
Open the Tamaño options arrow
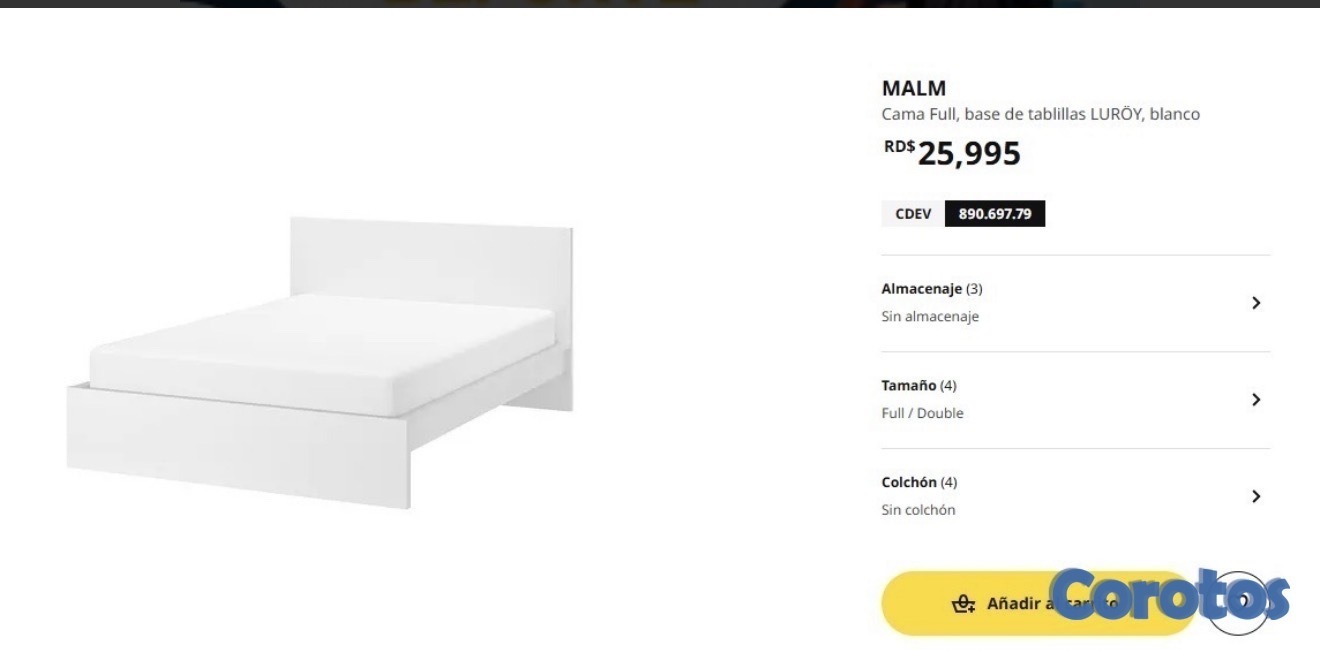tap(1256, 400)
